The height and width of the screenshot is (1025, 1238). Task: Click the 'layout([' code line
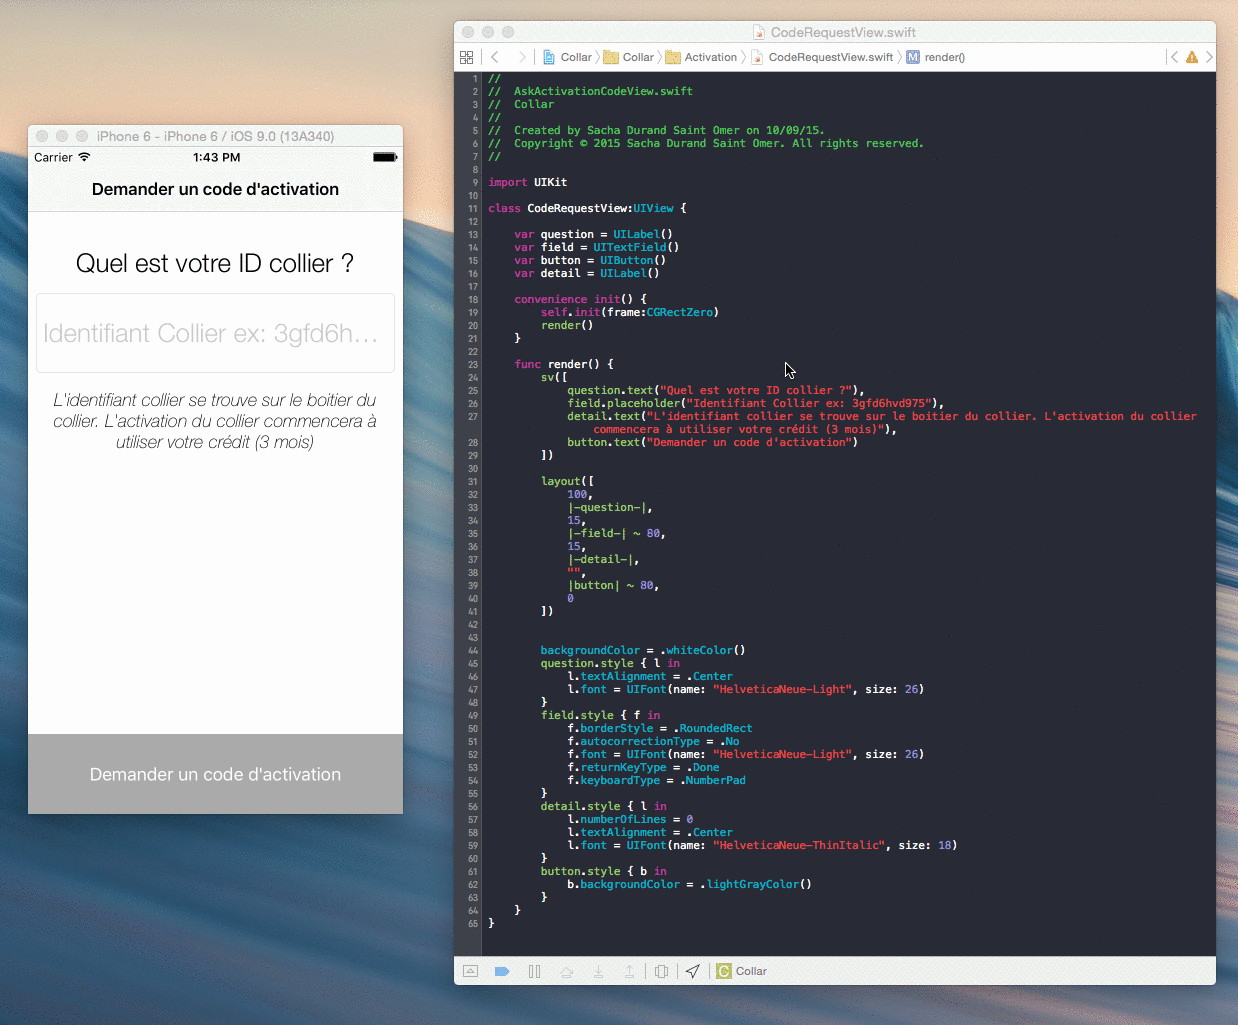click(x=567, y=481)
